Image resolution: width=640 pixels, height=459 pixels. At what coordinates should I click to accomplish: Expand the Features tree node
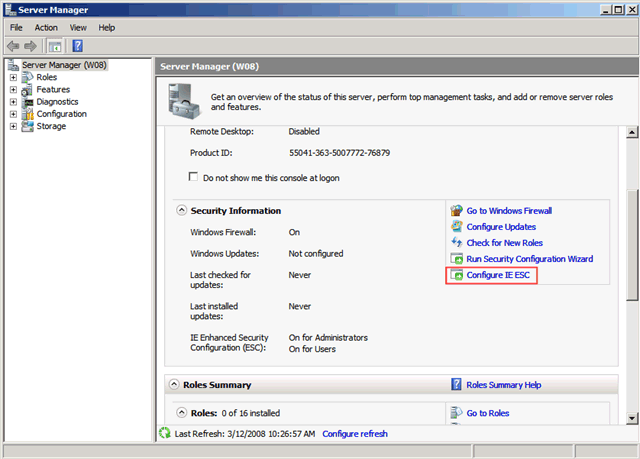point(13,89)
